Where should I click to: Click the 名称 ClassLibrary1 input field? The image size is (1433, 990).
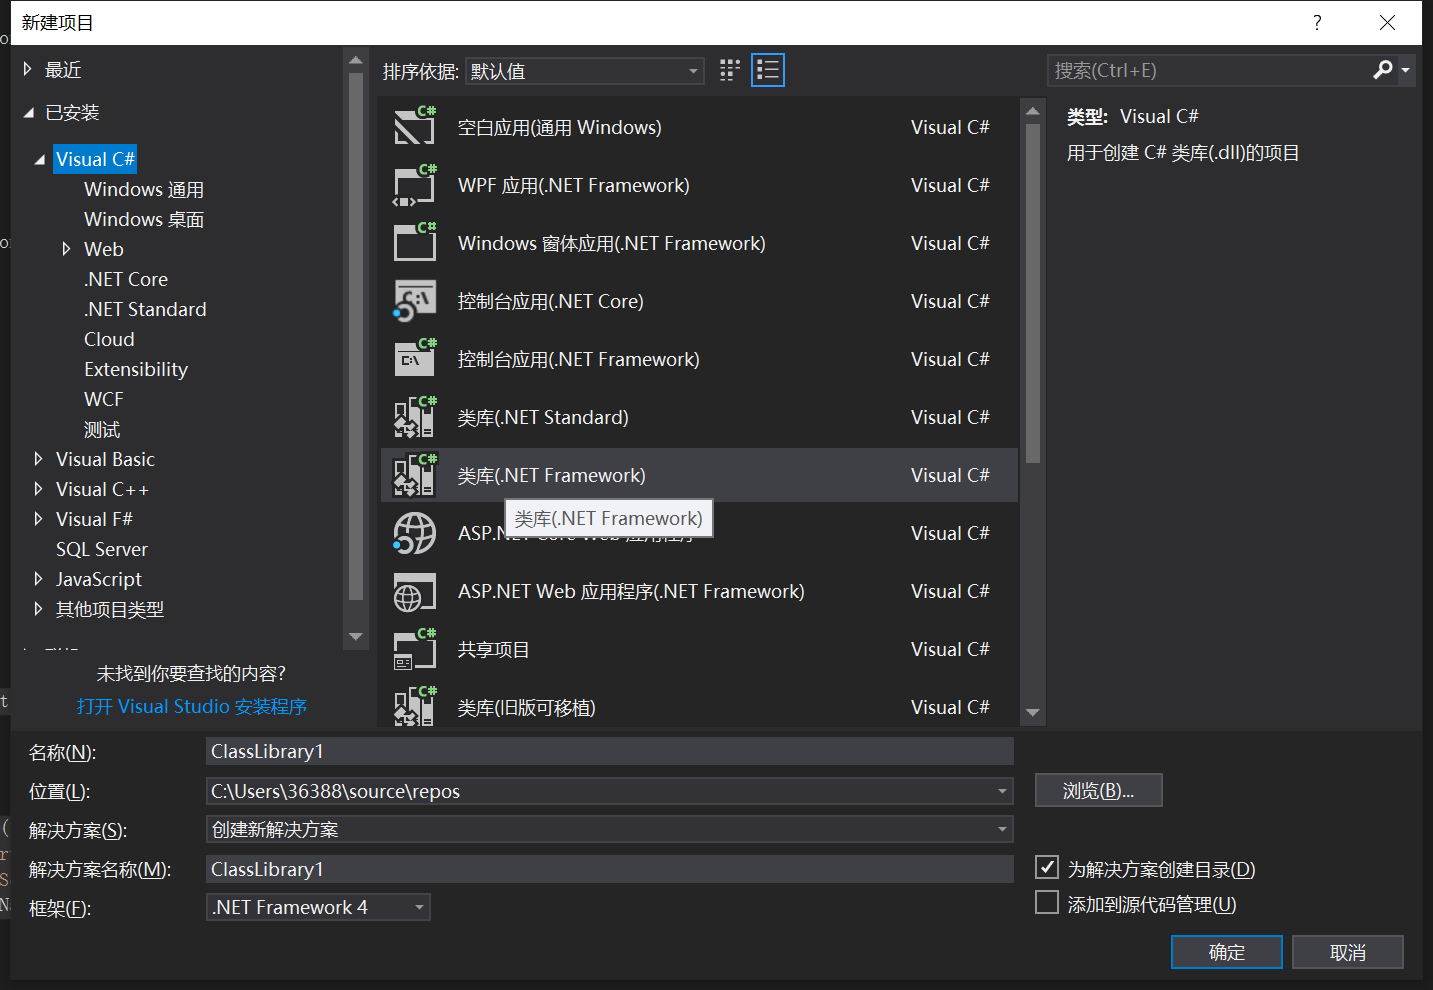click(610, 751)
